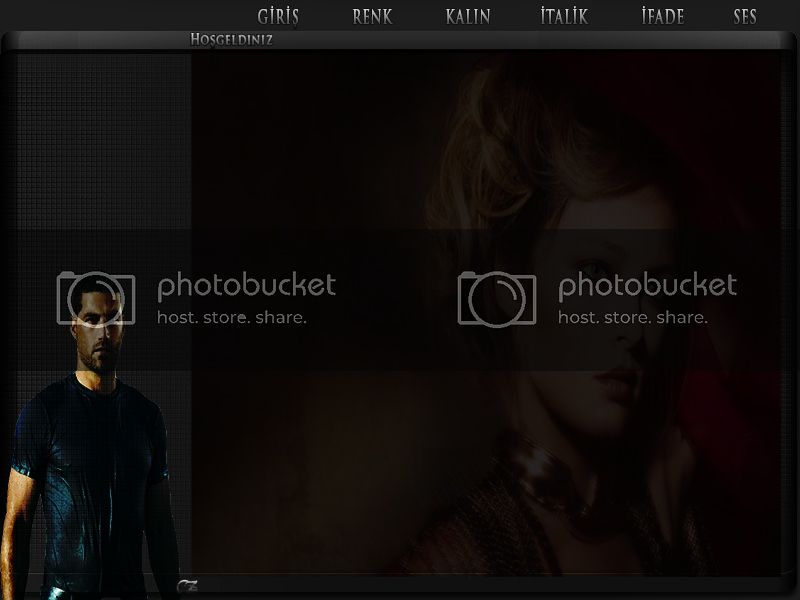
Task: Toggle KALIN bold text formatting
Action: (467, 16)
